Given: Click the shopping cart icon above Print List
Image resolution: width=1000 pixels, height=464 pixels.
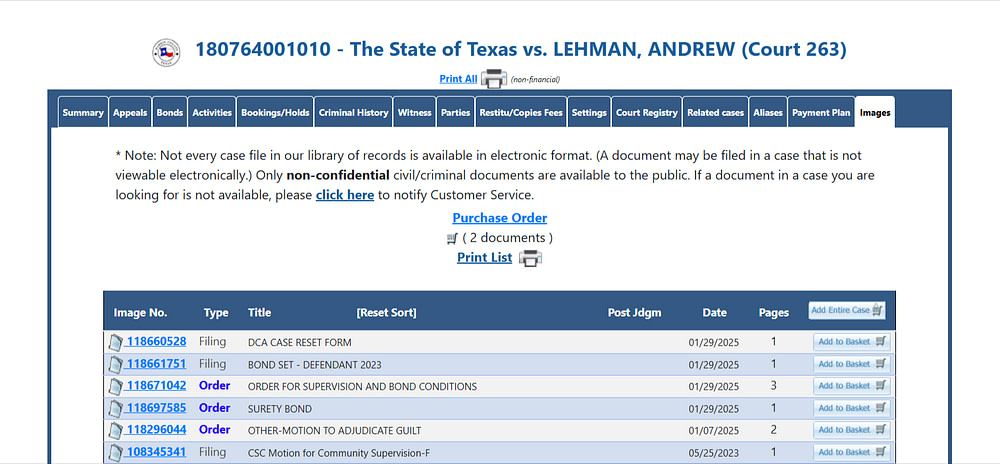Looking at the screenshot, I should pos(452,238).
